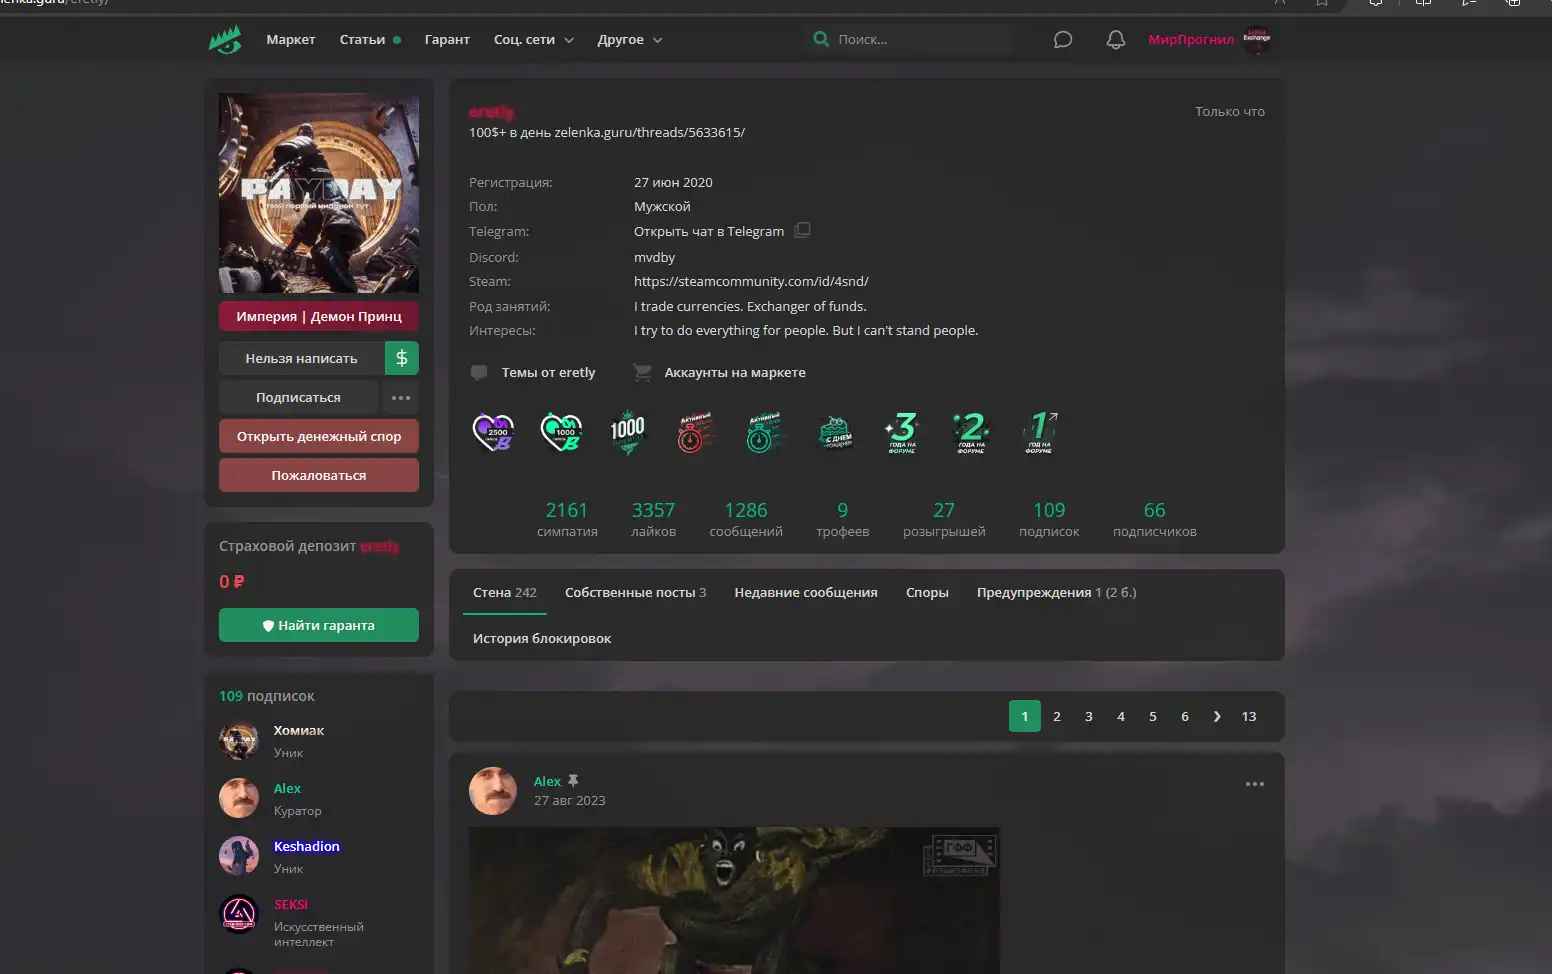Screen dimensions: 1552x974
Task: Click the birthday cake trophy badge
Action: coord(836,432)
